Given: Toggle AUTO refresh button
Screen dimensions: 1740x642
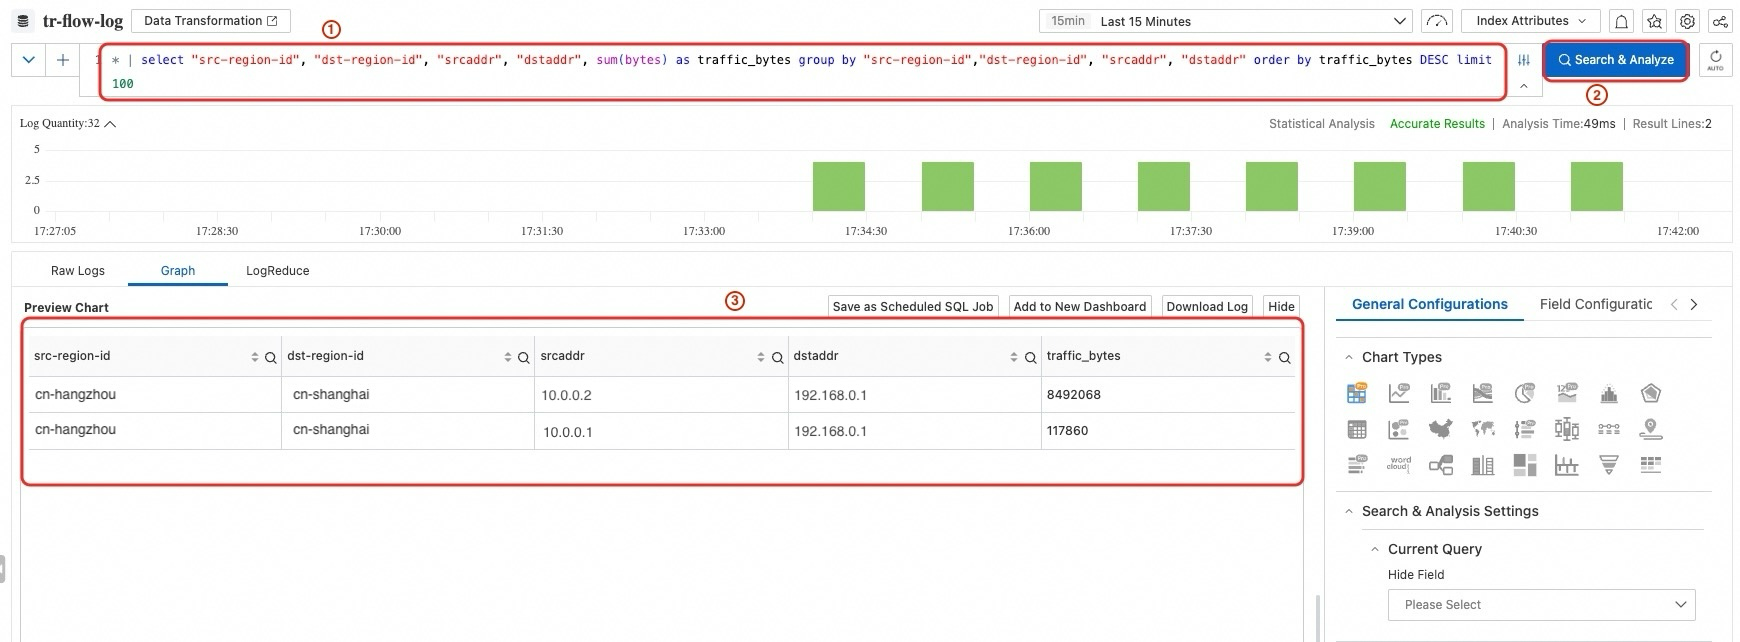Looking at the screenshot, I should tap(1715, 60).
